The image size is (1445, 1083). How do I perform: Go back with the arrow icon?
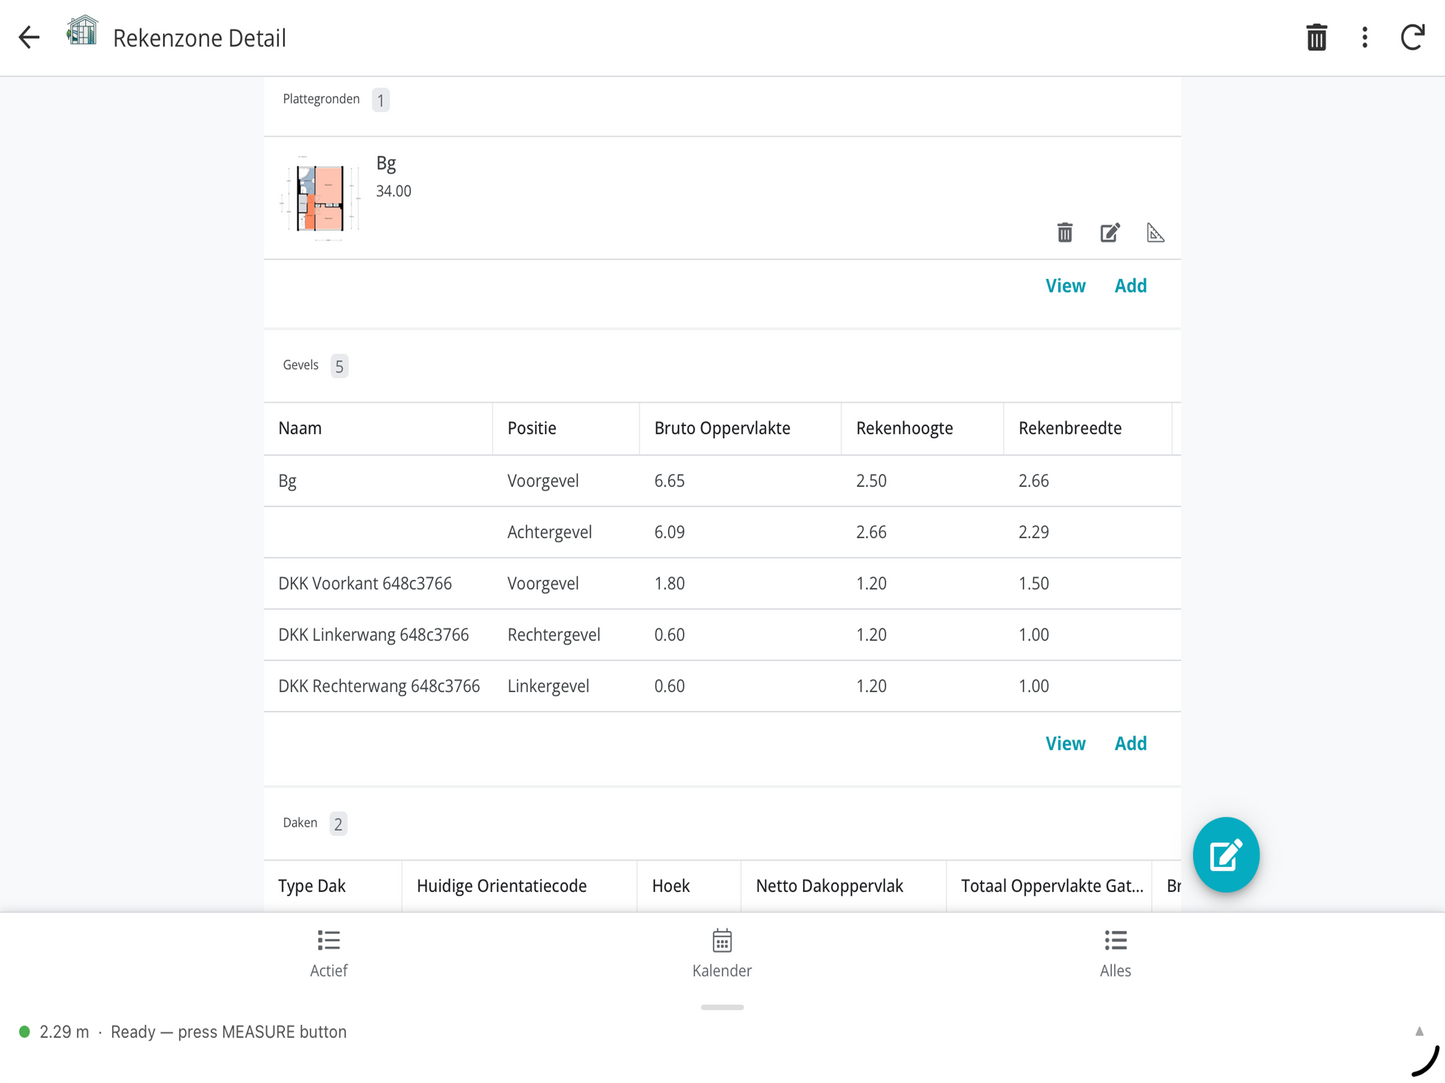29,38
